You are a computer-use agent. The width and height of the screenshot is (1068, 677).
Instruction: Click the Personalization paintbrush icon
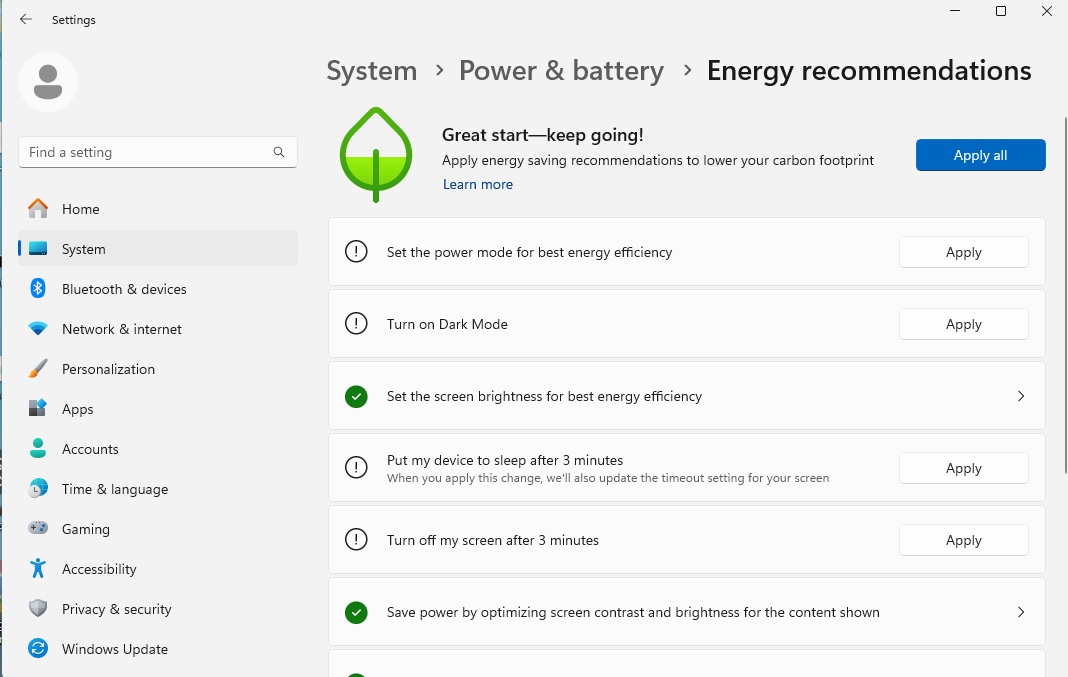tap(38, 368)
